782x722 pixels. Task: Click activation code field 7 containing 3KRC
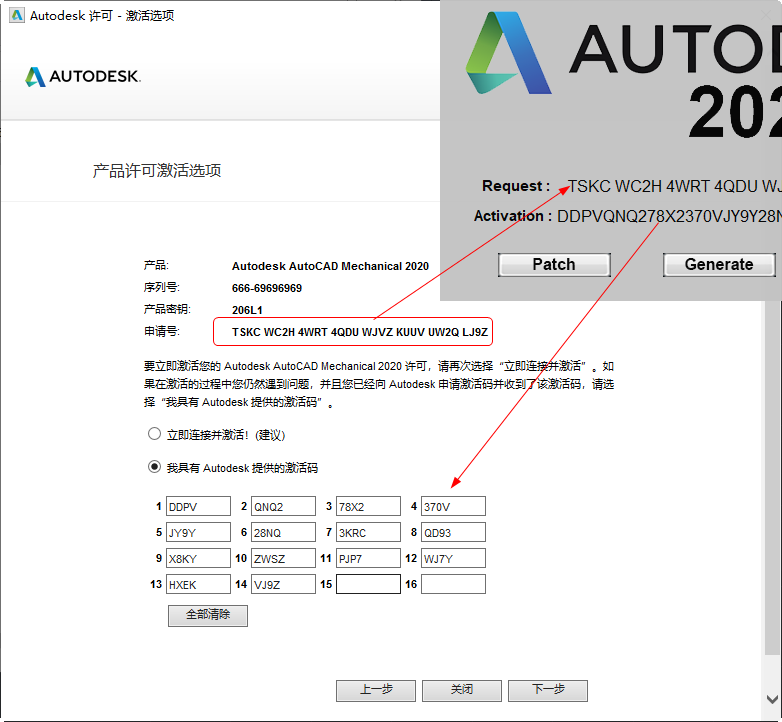[x=368, y=532]
